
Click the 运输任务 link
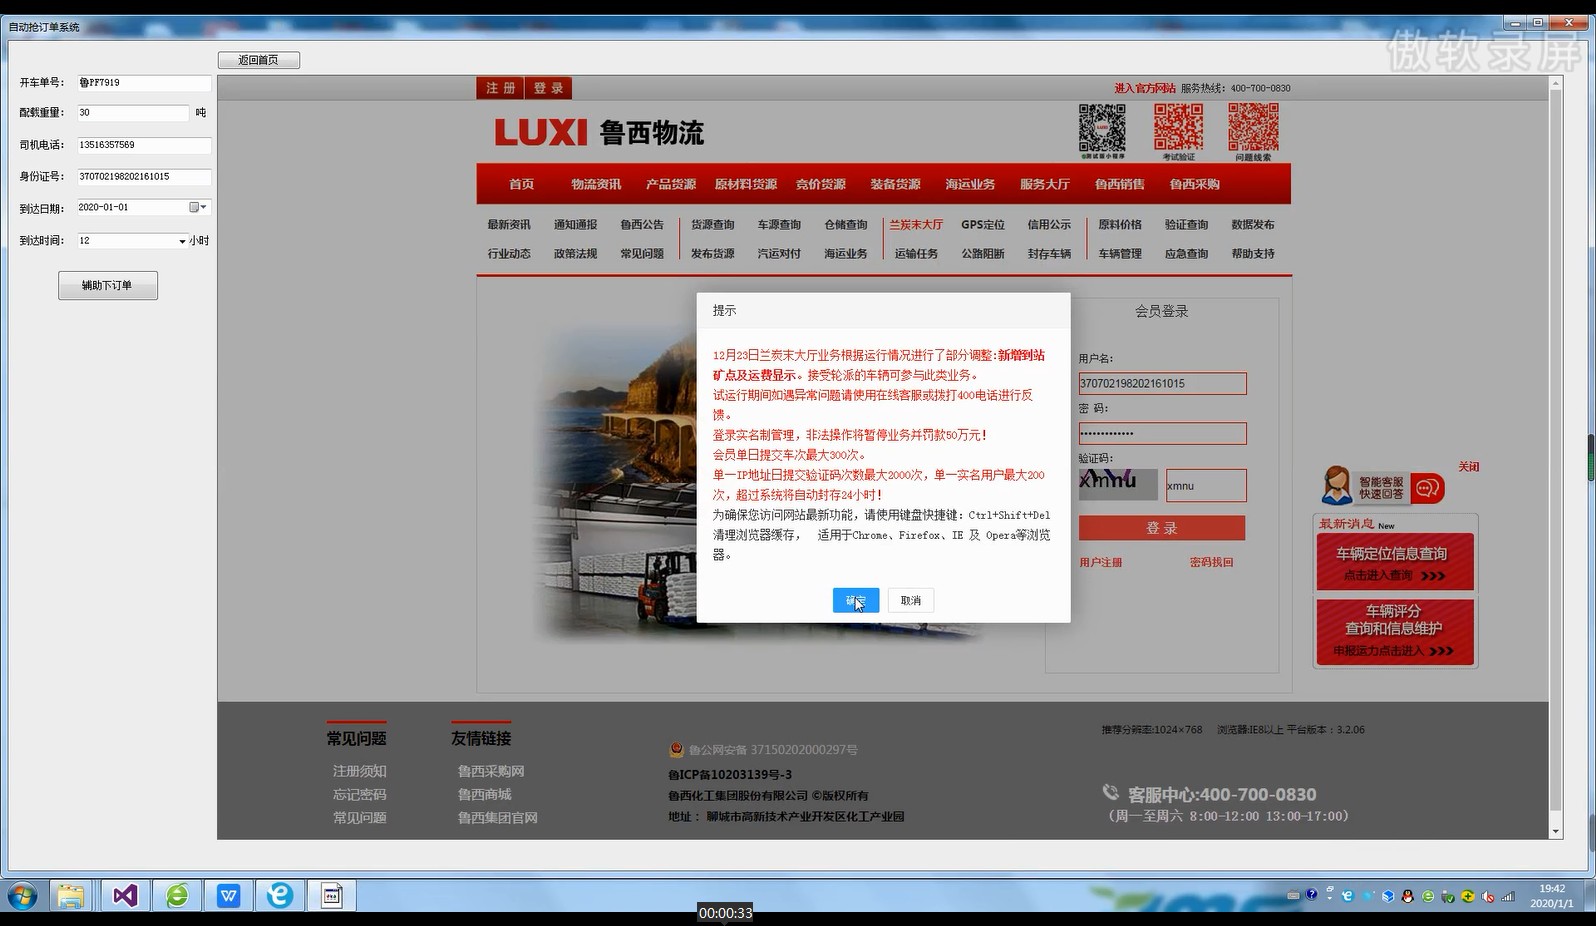coord(916,254)
